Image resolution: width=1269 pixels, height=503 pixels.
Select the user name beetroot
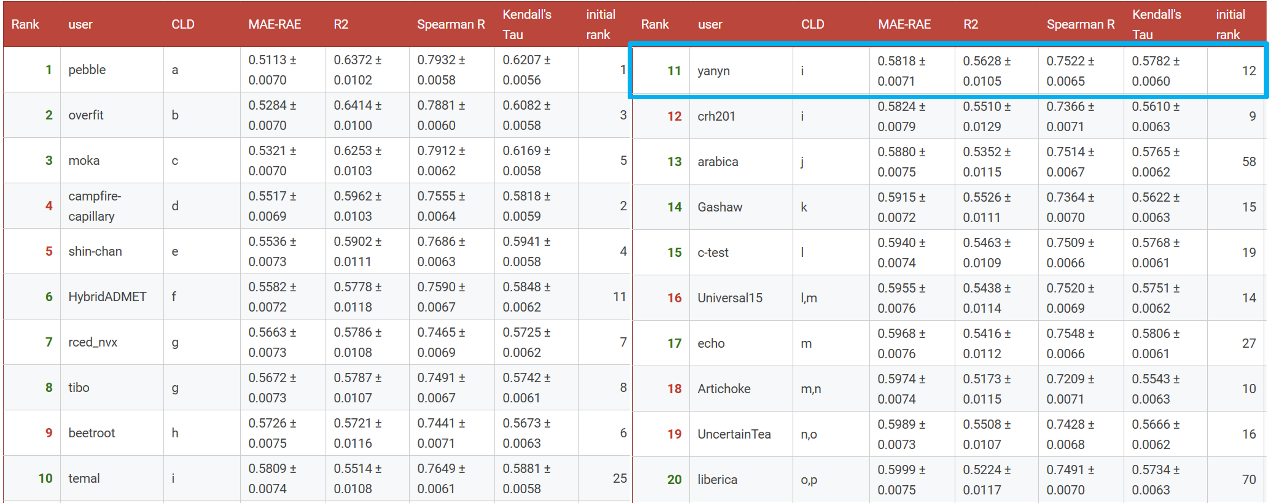pos(91,433)
